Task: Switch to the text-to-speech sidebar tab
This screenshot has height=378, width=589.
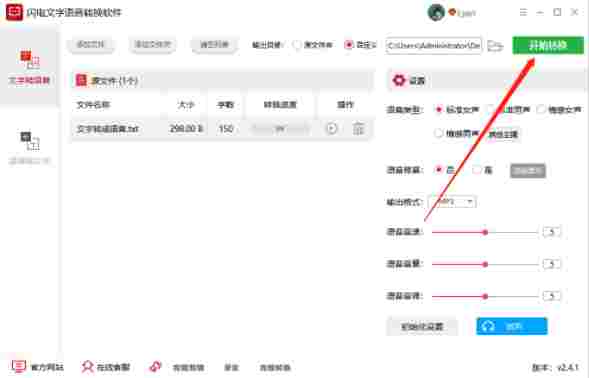Action: coord(29,68)
